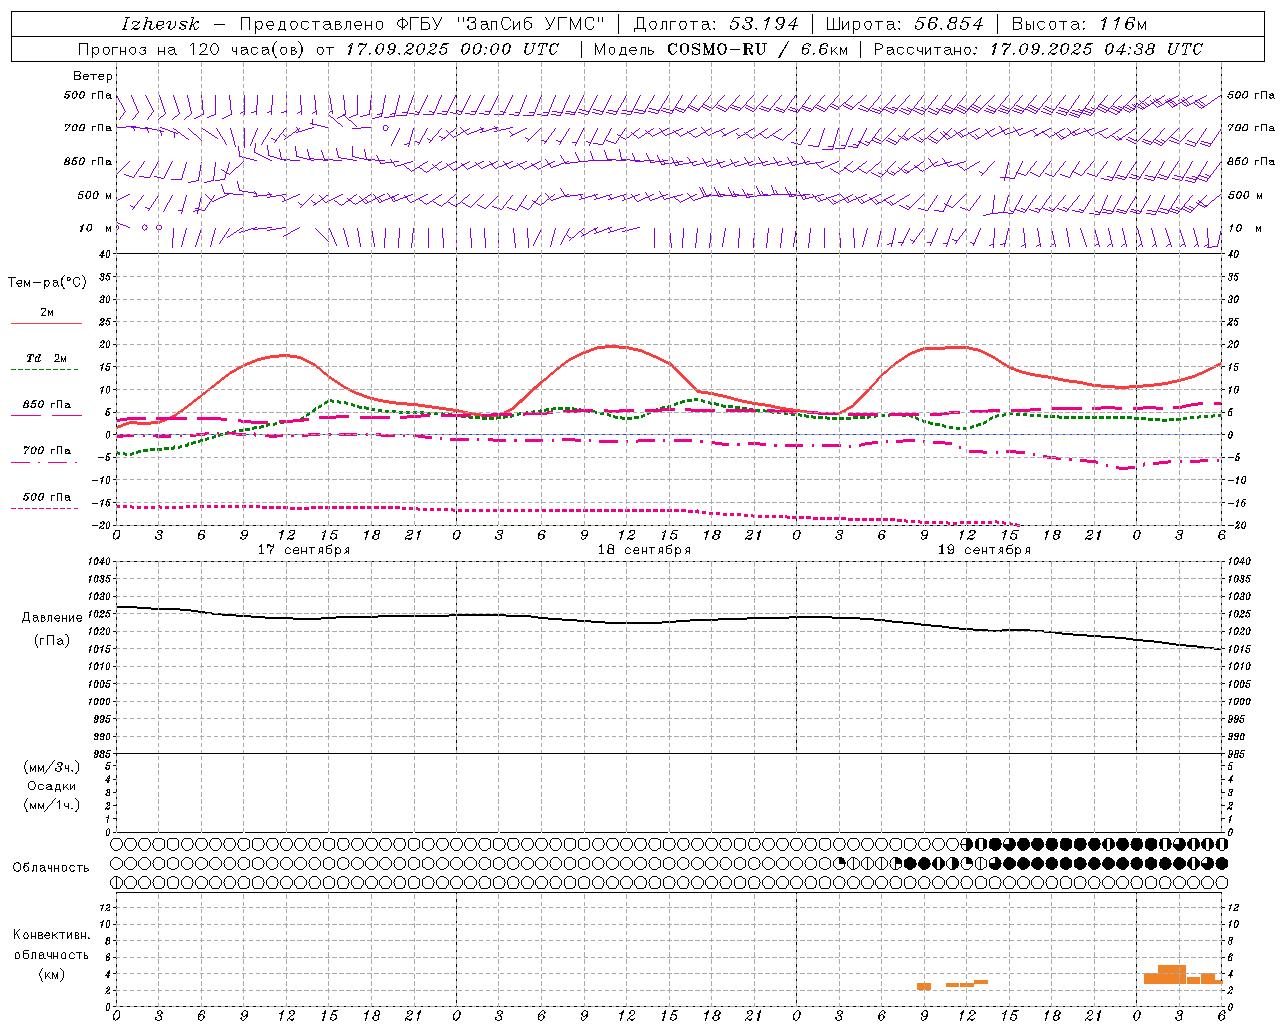Click the "17 сентября" date label

point(304,550)
